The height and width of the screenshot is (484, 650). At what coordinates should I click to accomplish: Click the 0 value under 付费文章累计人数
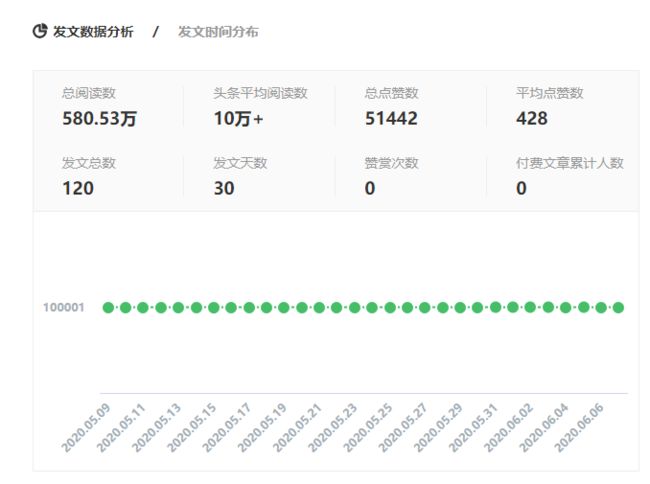[x=521, y=189]
